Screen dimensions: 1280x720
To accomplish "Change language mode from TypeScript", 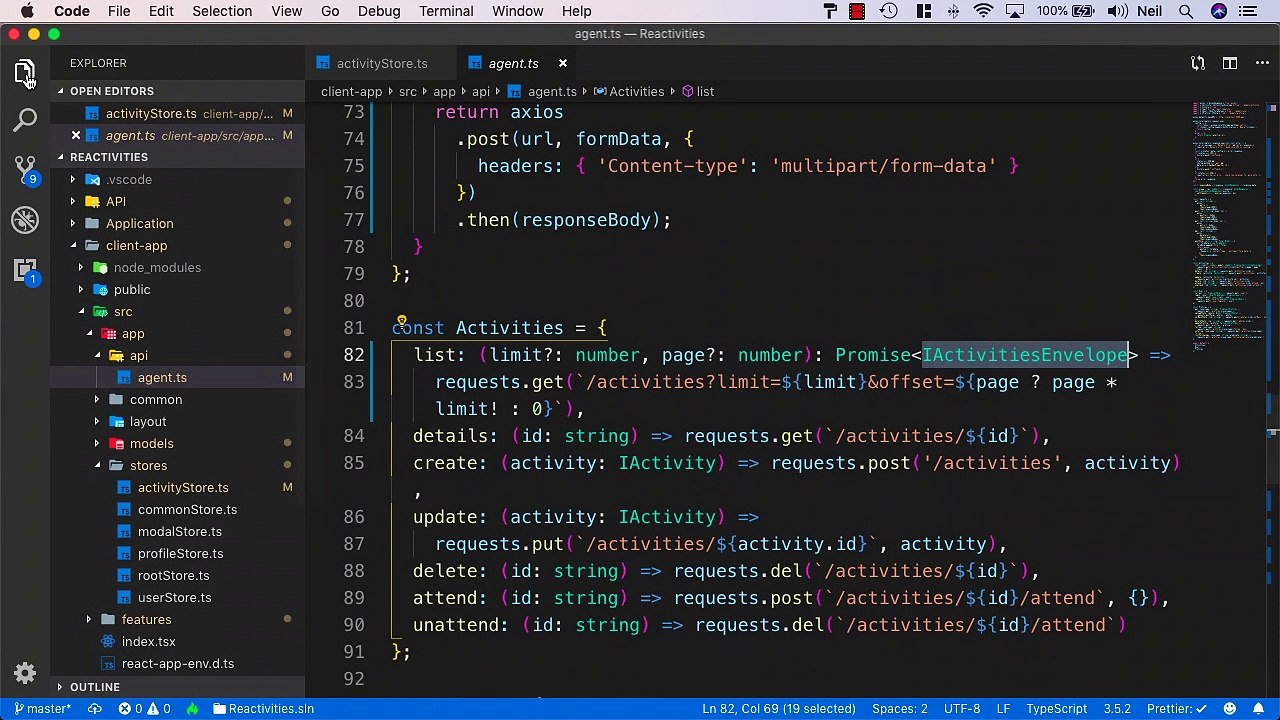I will point(1056,708).
